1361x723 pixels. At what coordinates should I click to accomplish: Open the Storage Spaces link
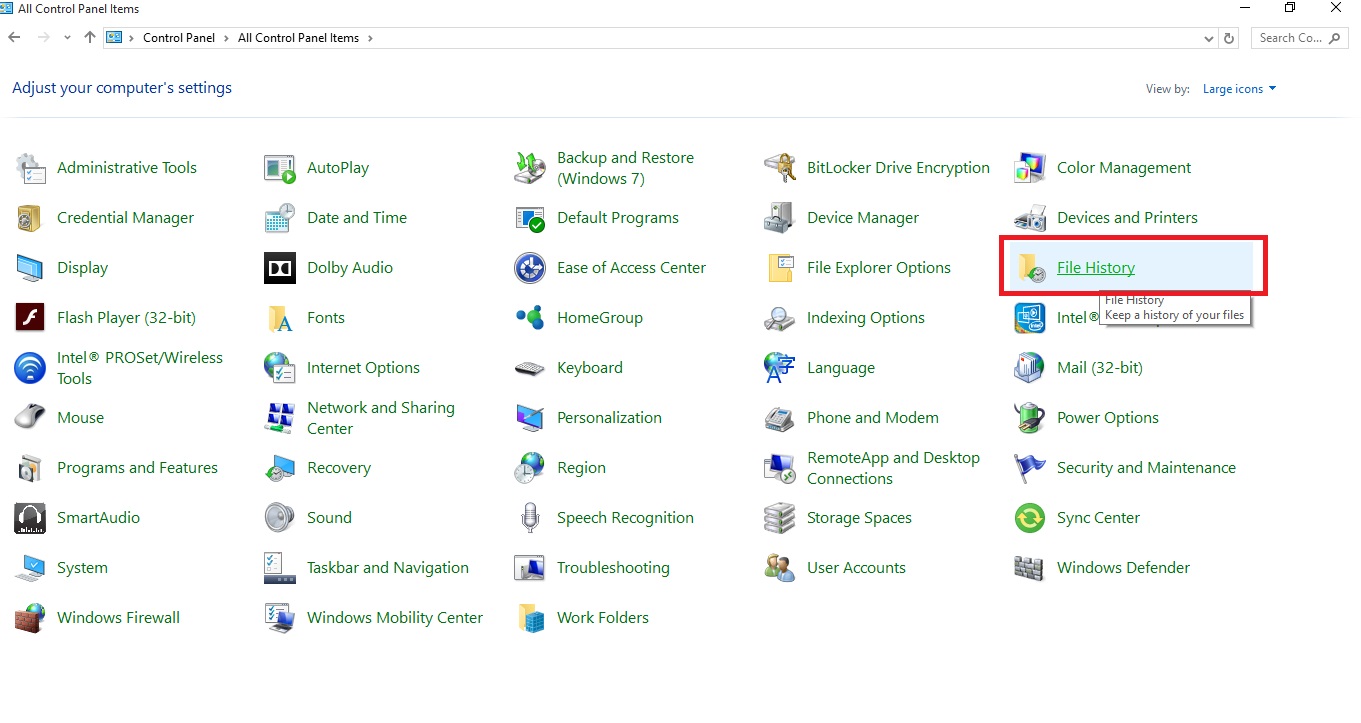pyautogui.click(x=859, y=518)
